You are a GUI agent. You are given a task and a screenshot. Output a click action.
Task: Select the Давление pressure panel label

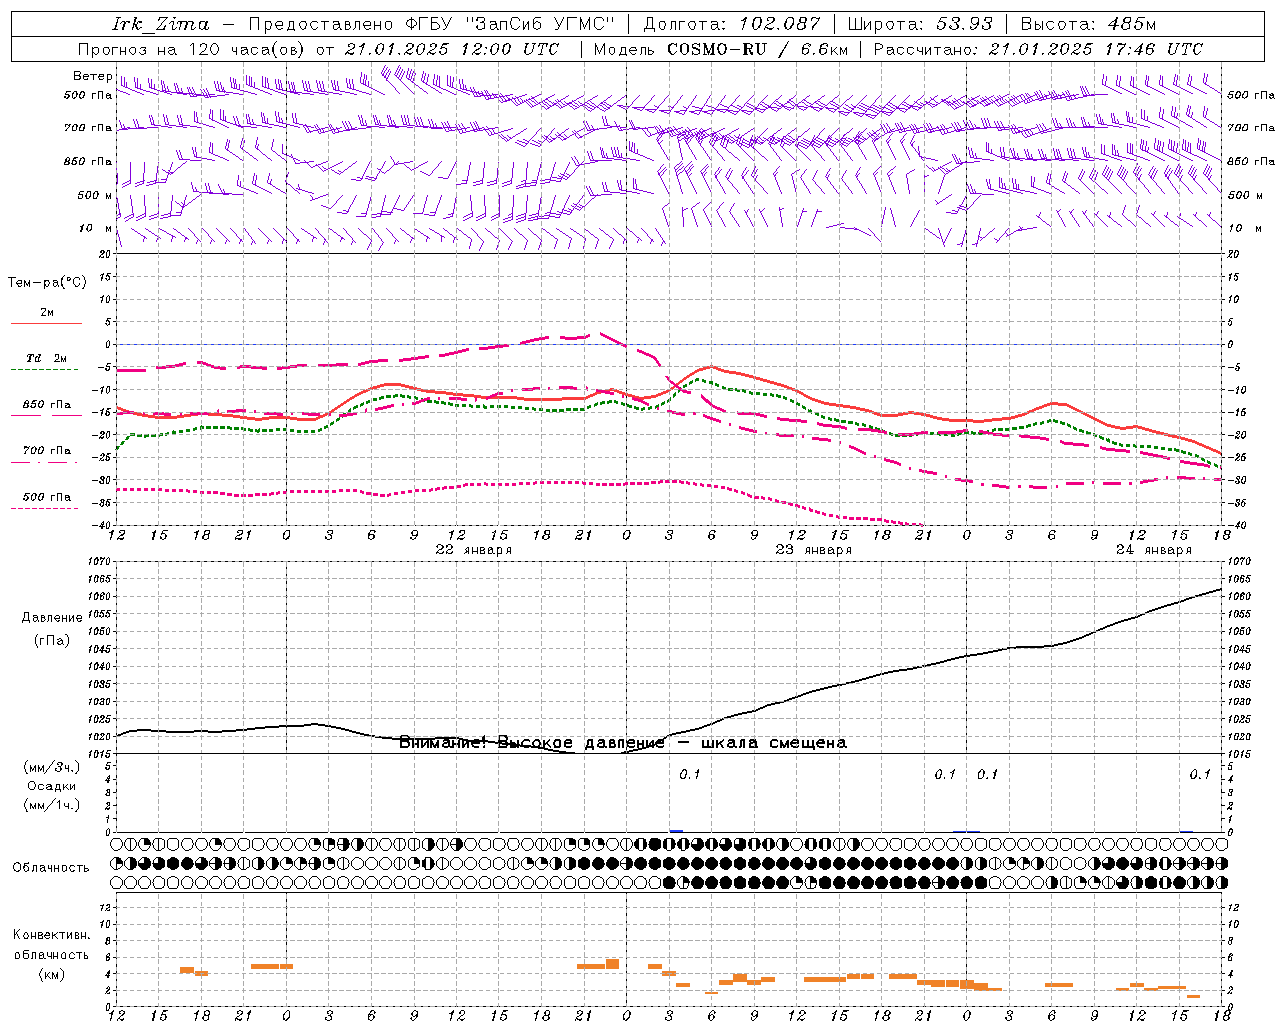(x=52, y=618)
